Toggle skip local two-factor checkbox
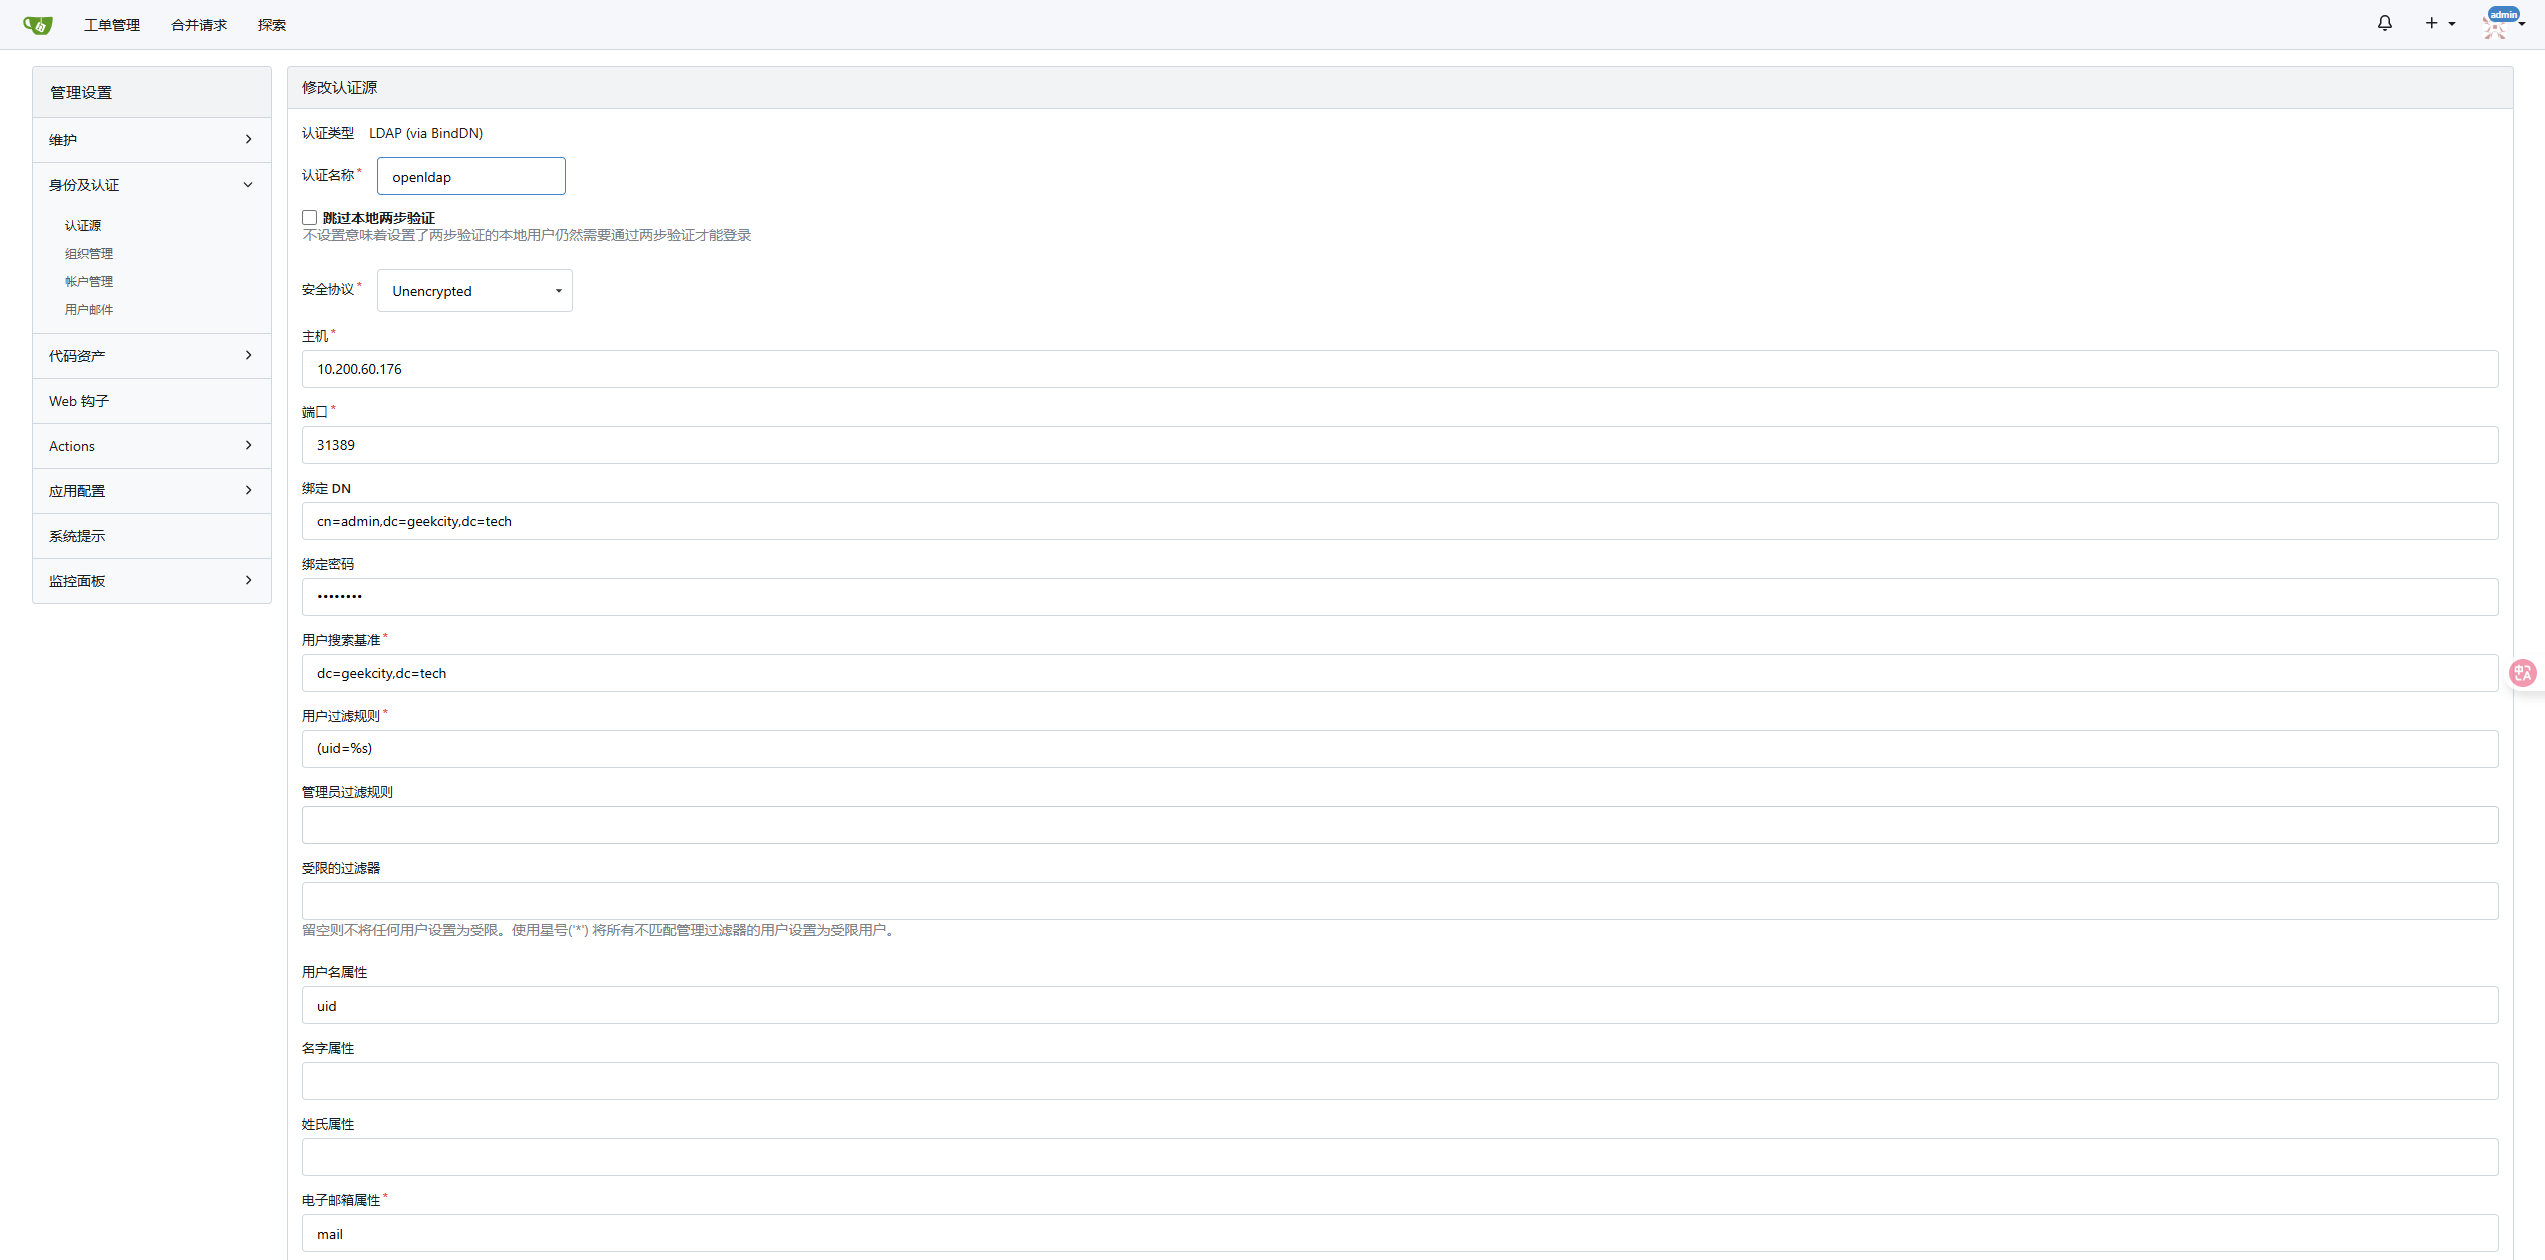The image size is (2545, 1260). pyautogui.click(x=310, y=217)
